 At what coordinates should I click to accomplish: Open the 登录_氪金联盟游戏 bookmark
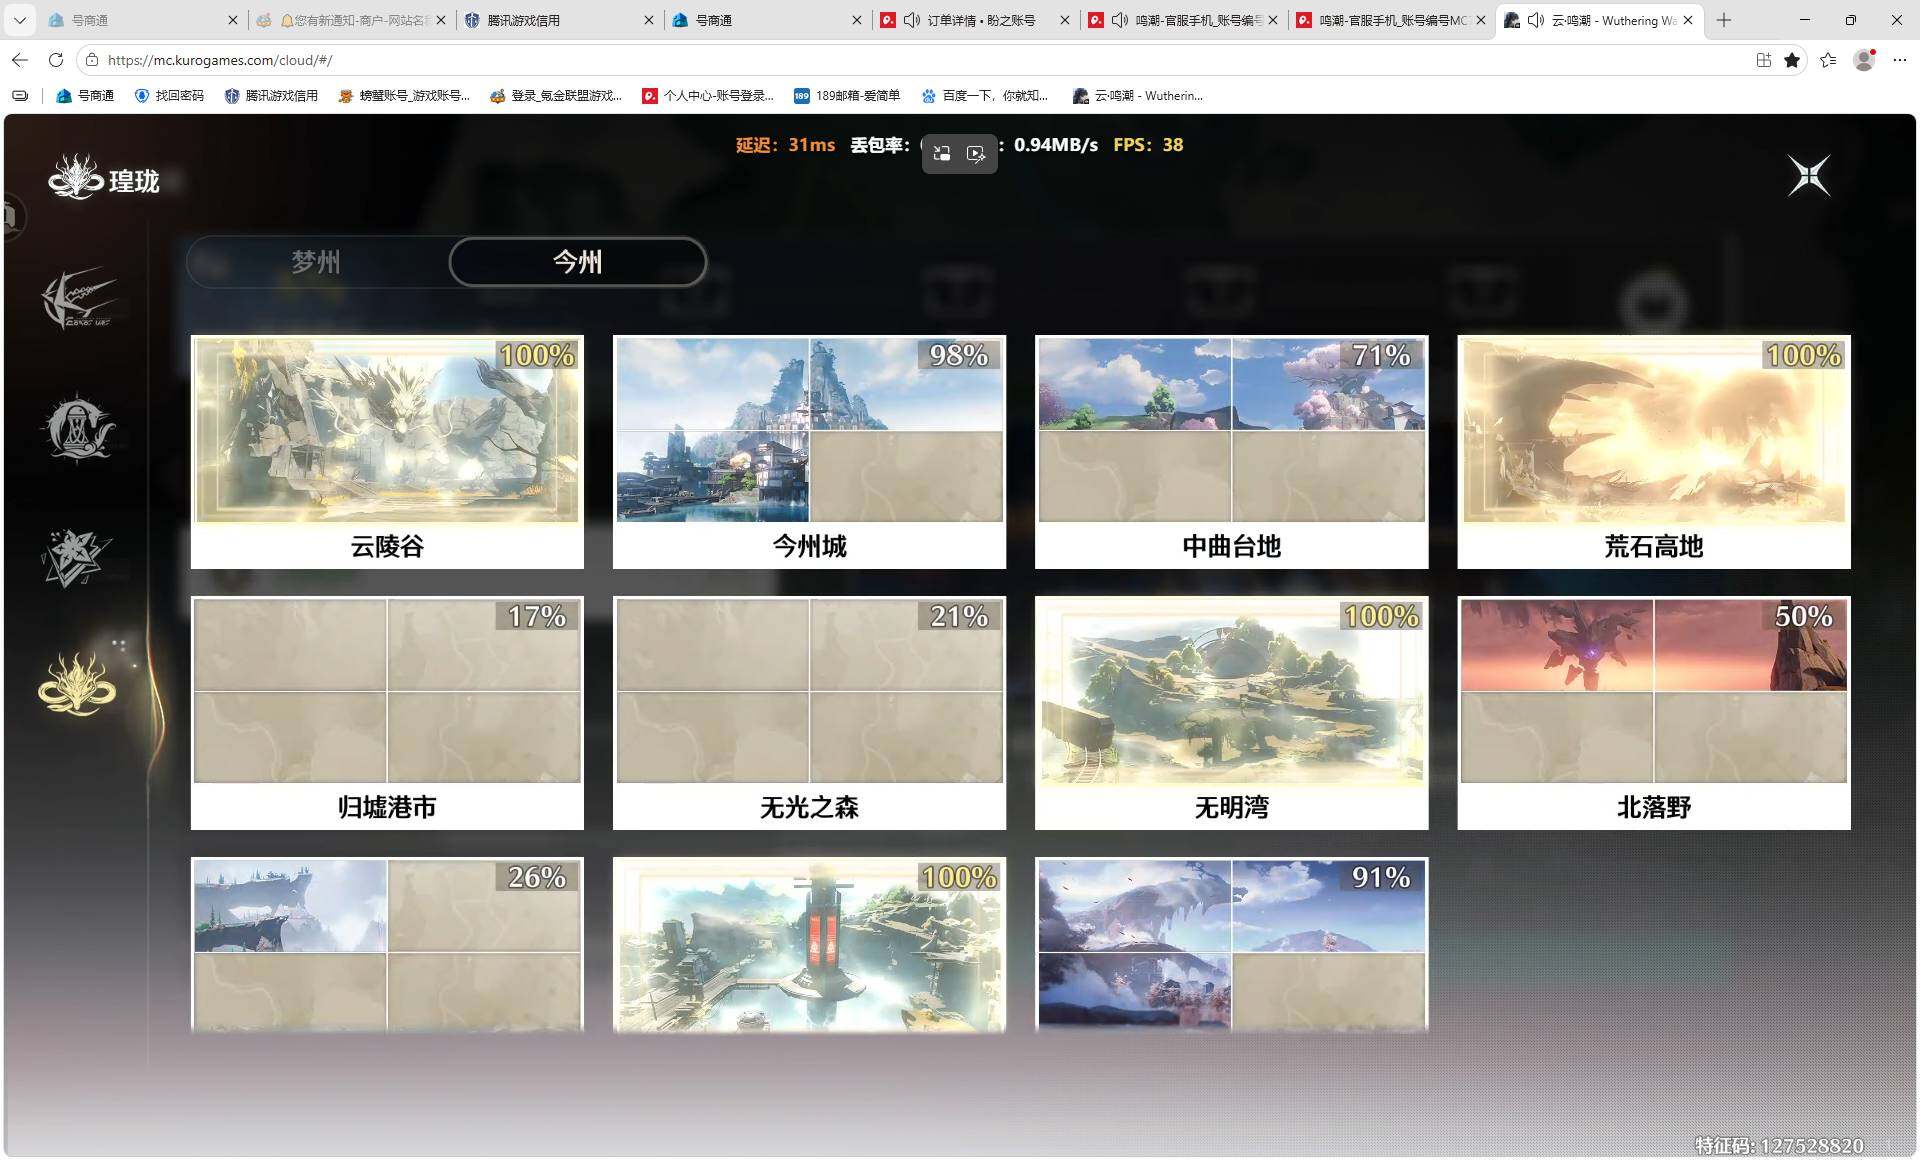[555, 96]
